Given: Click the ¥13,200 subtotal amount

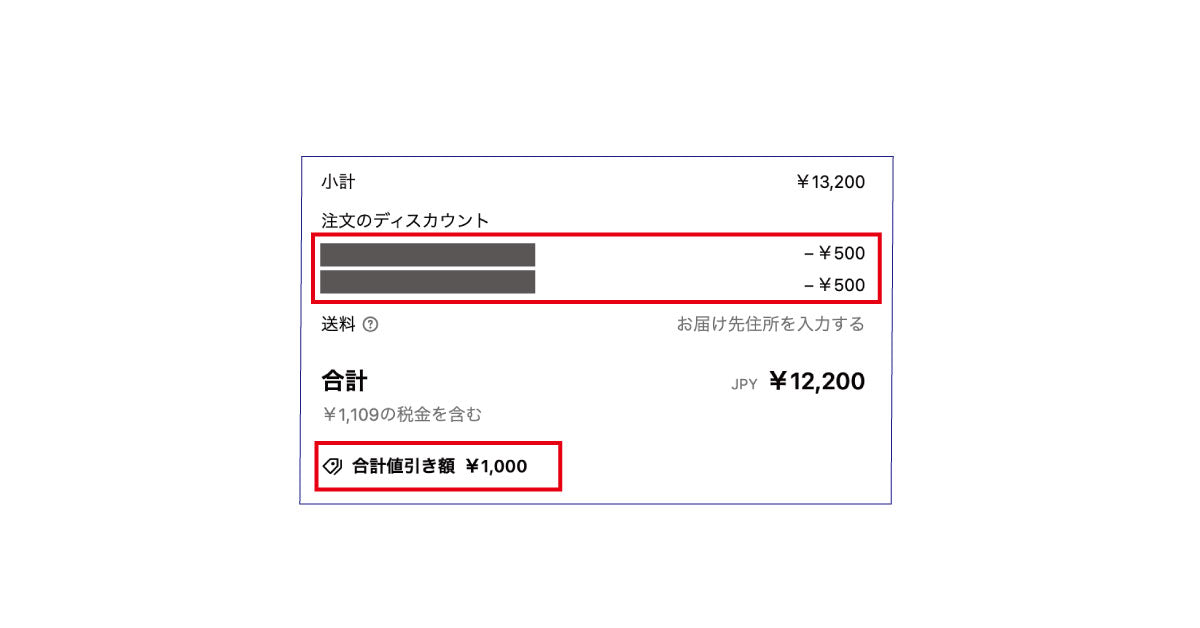Looking at the screenshot, I should 830,182.
